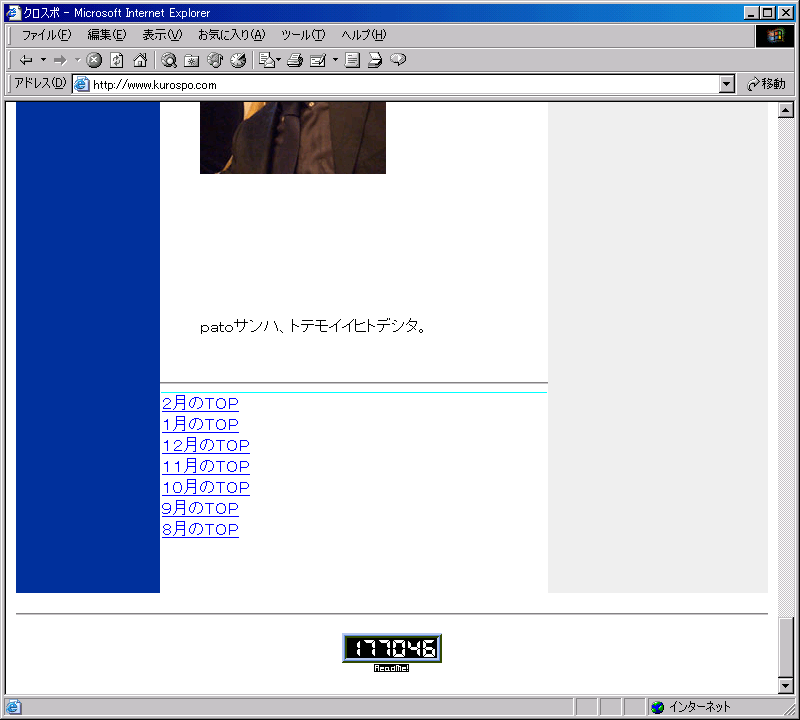Click the vertical scrollbar up arrow
Image resolution: width=800 pixels, height=720 pixels.
pos(786,110)
